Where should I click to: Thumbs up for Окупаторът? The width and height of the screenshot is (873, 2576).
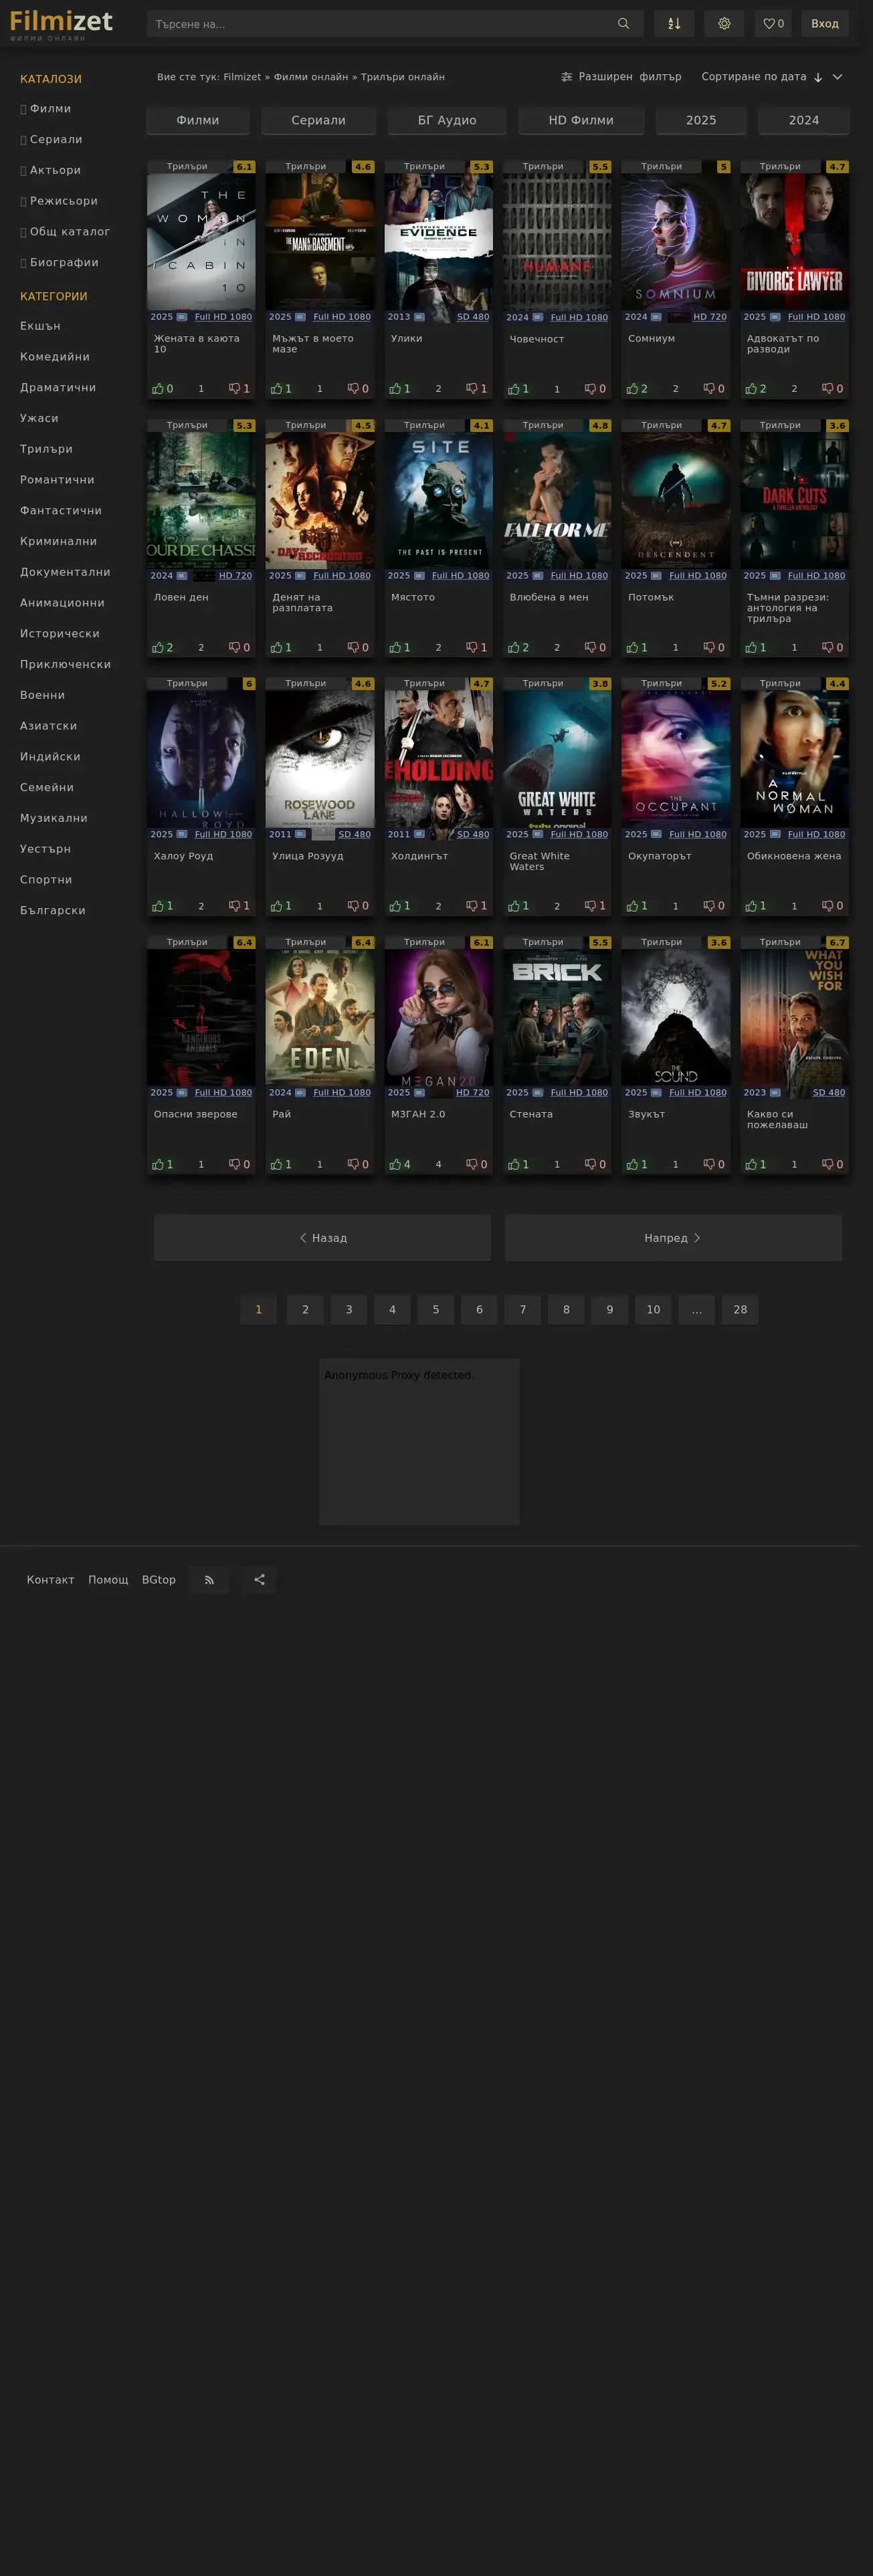[x=637, y=906]
